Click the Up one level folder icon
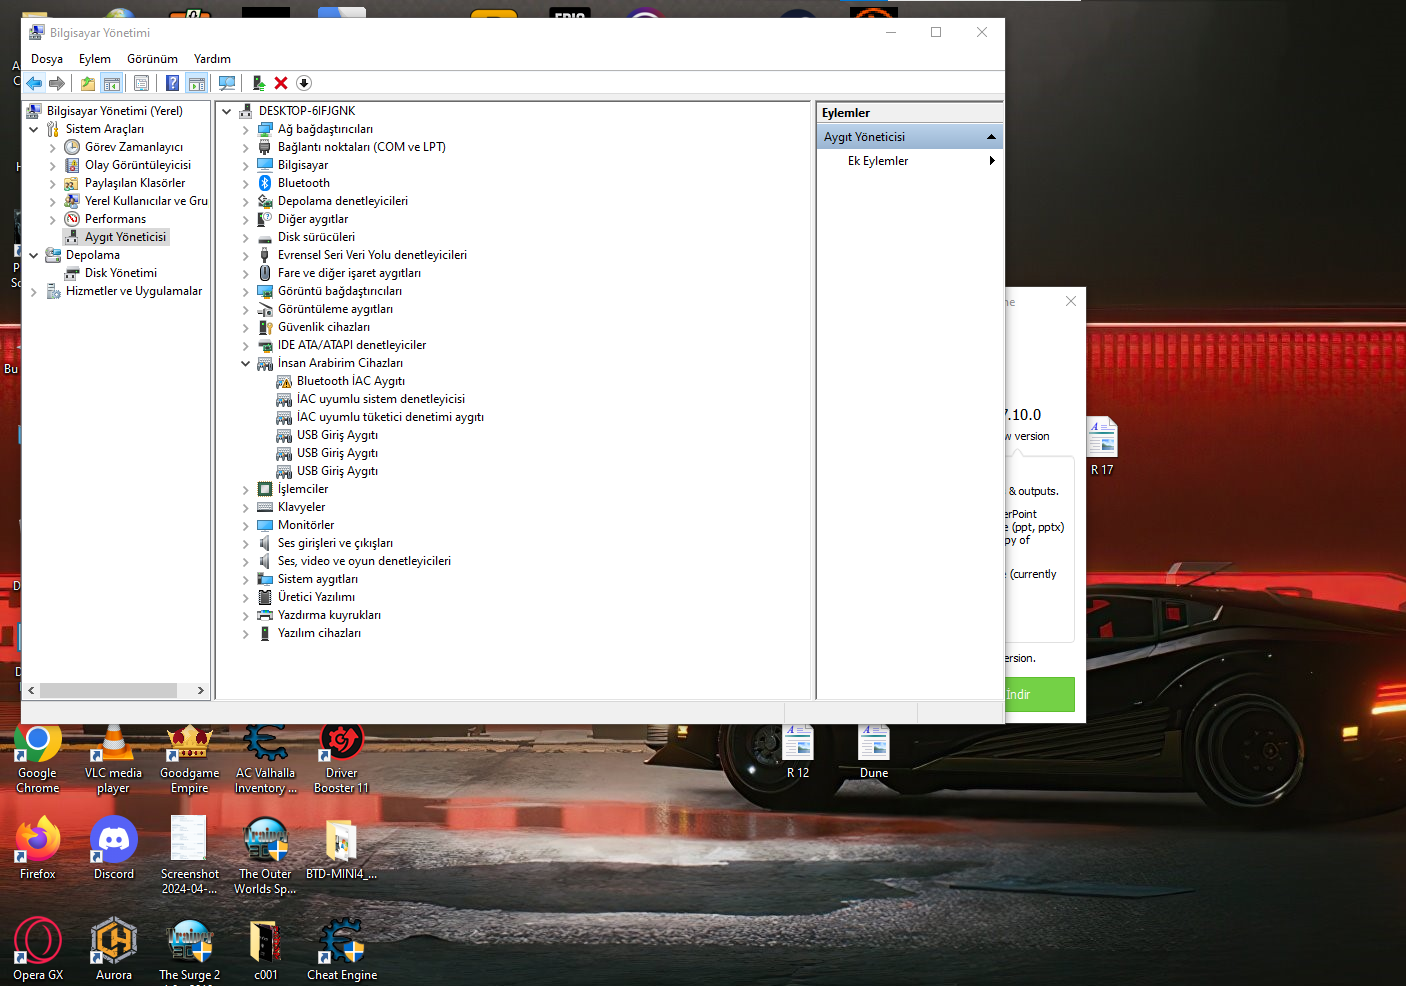Screen dimensions: 1406x986 [88, 83]
